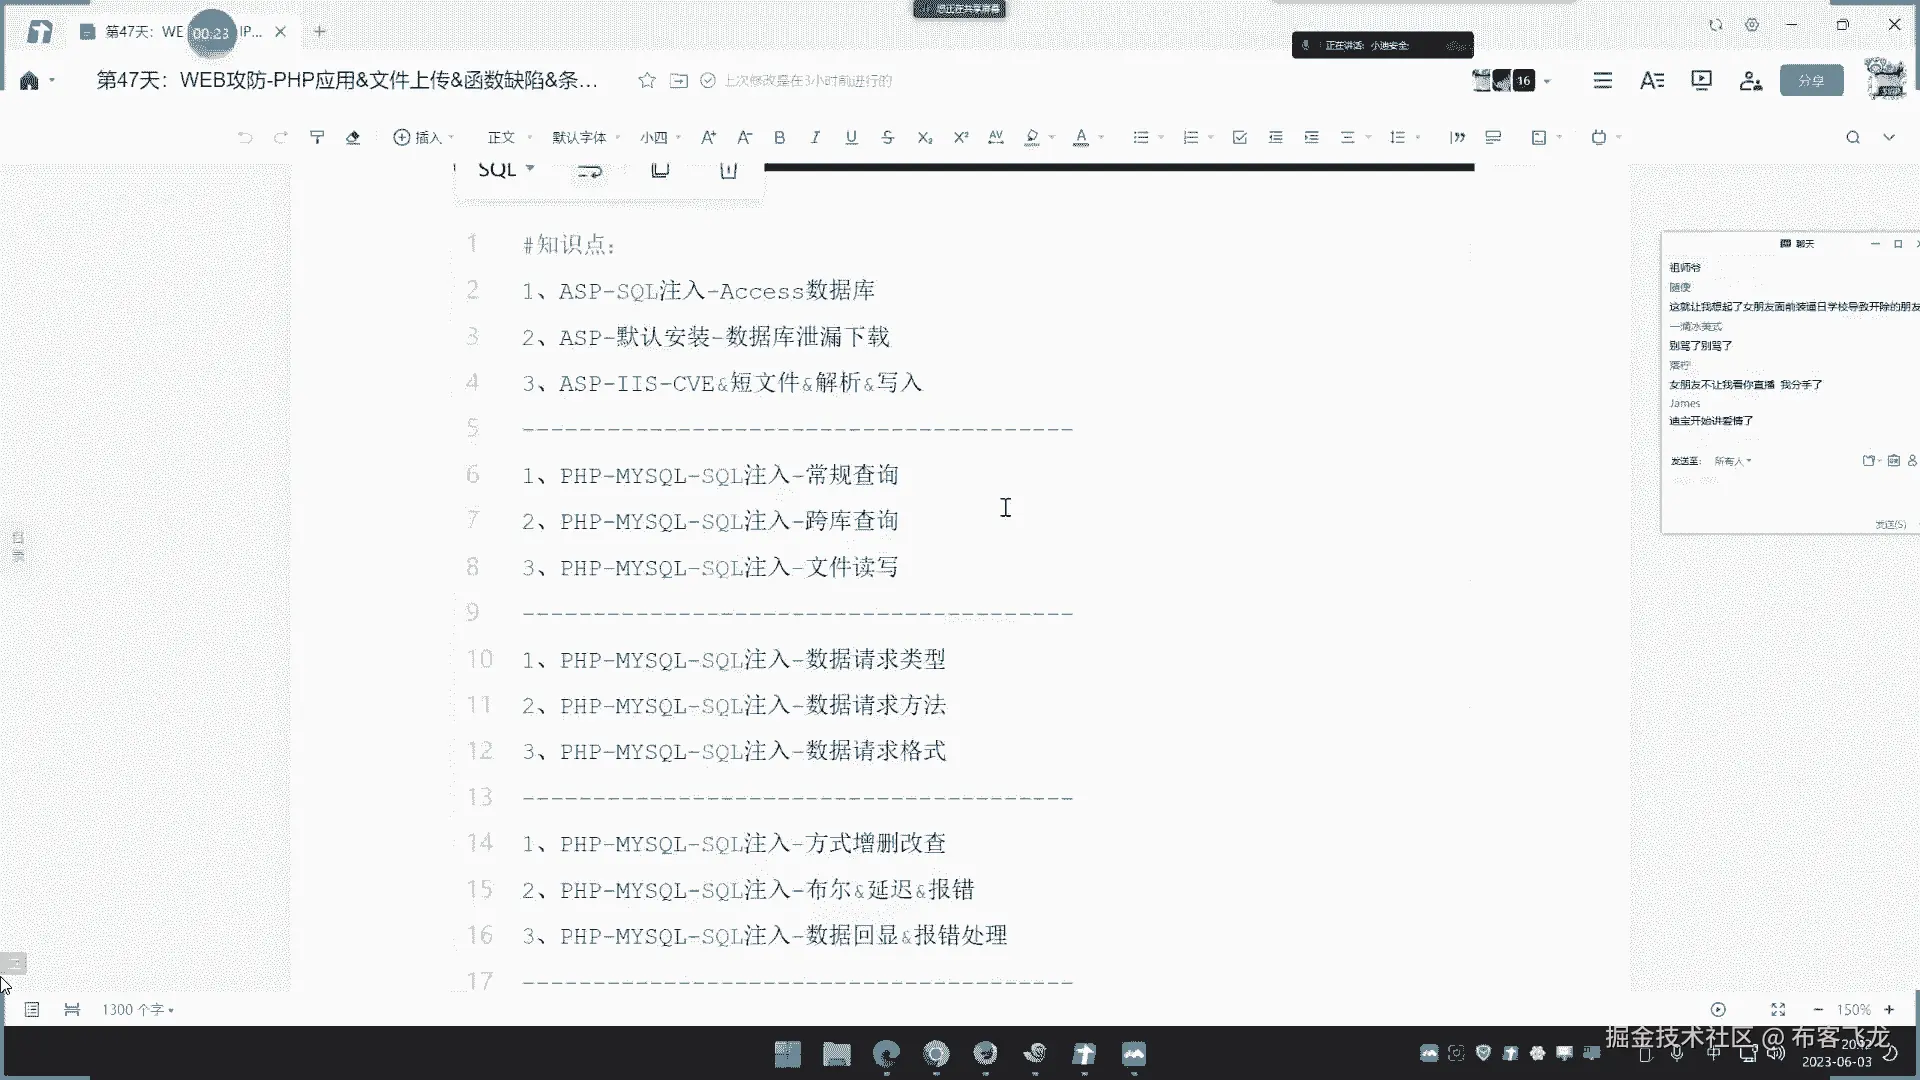1920x1080 pixels.
Task: Click the quote block icon
Action: 1457,137
